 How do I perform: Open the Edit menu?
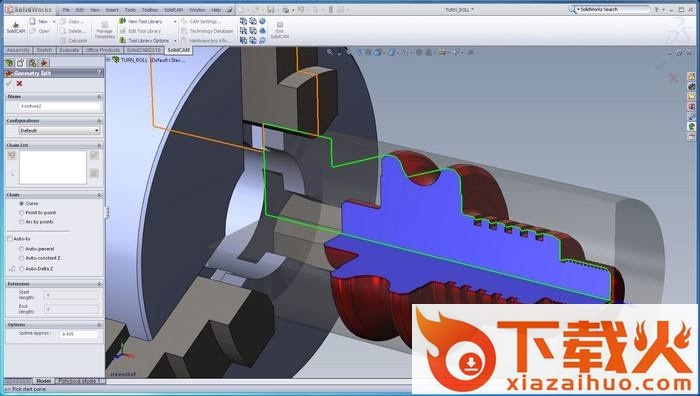click(x=80, y=9)
